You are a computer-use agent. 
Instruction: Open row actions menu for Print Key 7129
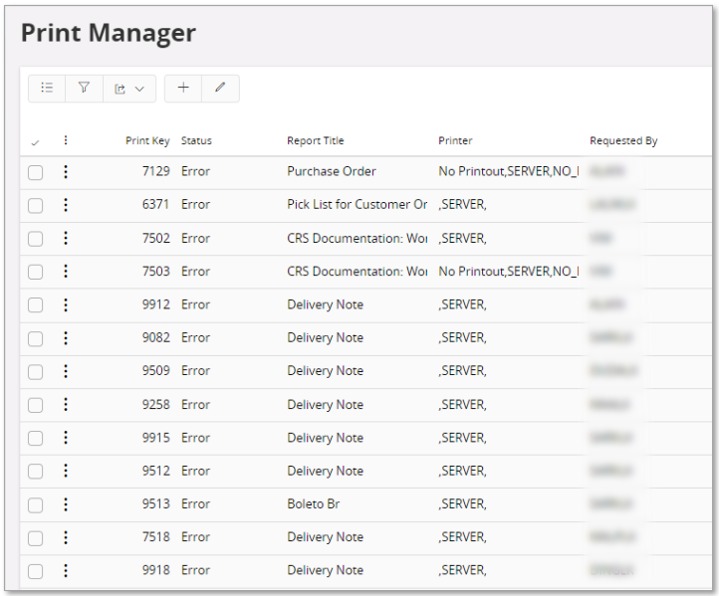point(65,171)
